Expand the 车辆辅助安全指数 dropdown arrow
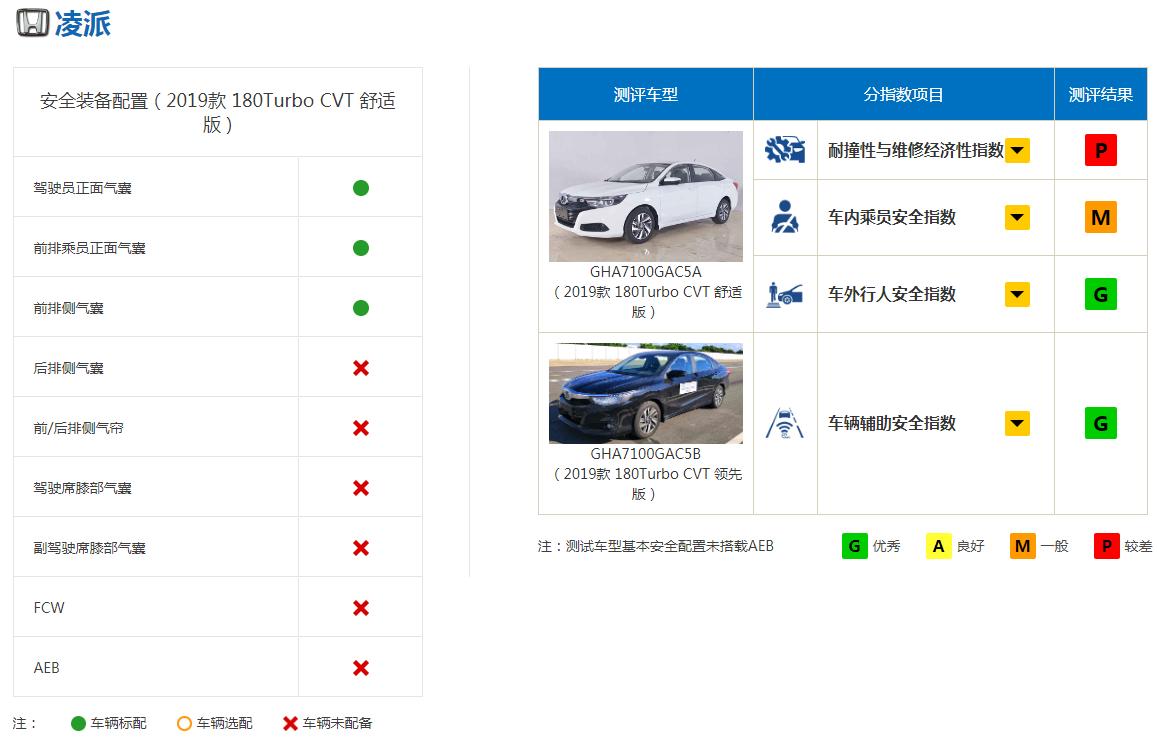The width and height of the screenshot is (1157, 741). tap(1017, 423)
